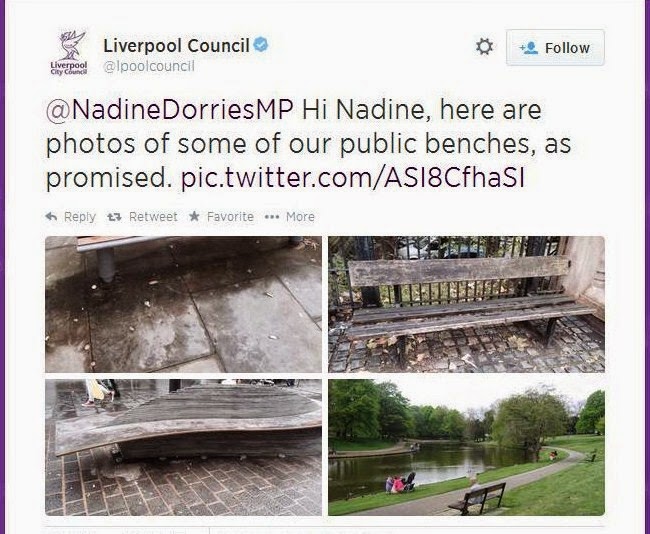Click the blue verified badge
Image resolution: width=650 pixels, height=534 pixels.
point(261,45)
